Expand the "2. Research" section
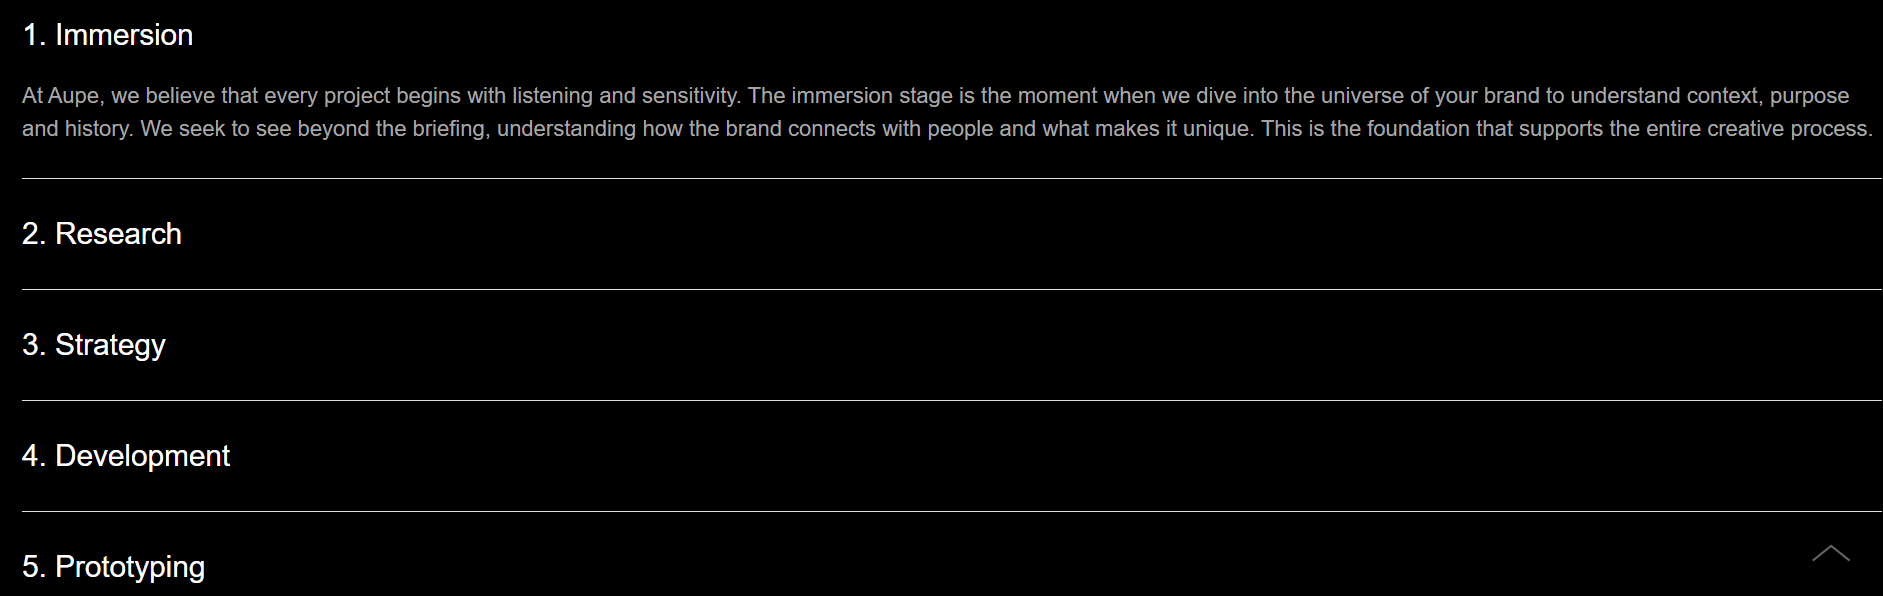 102,234
